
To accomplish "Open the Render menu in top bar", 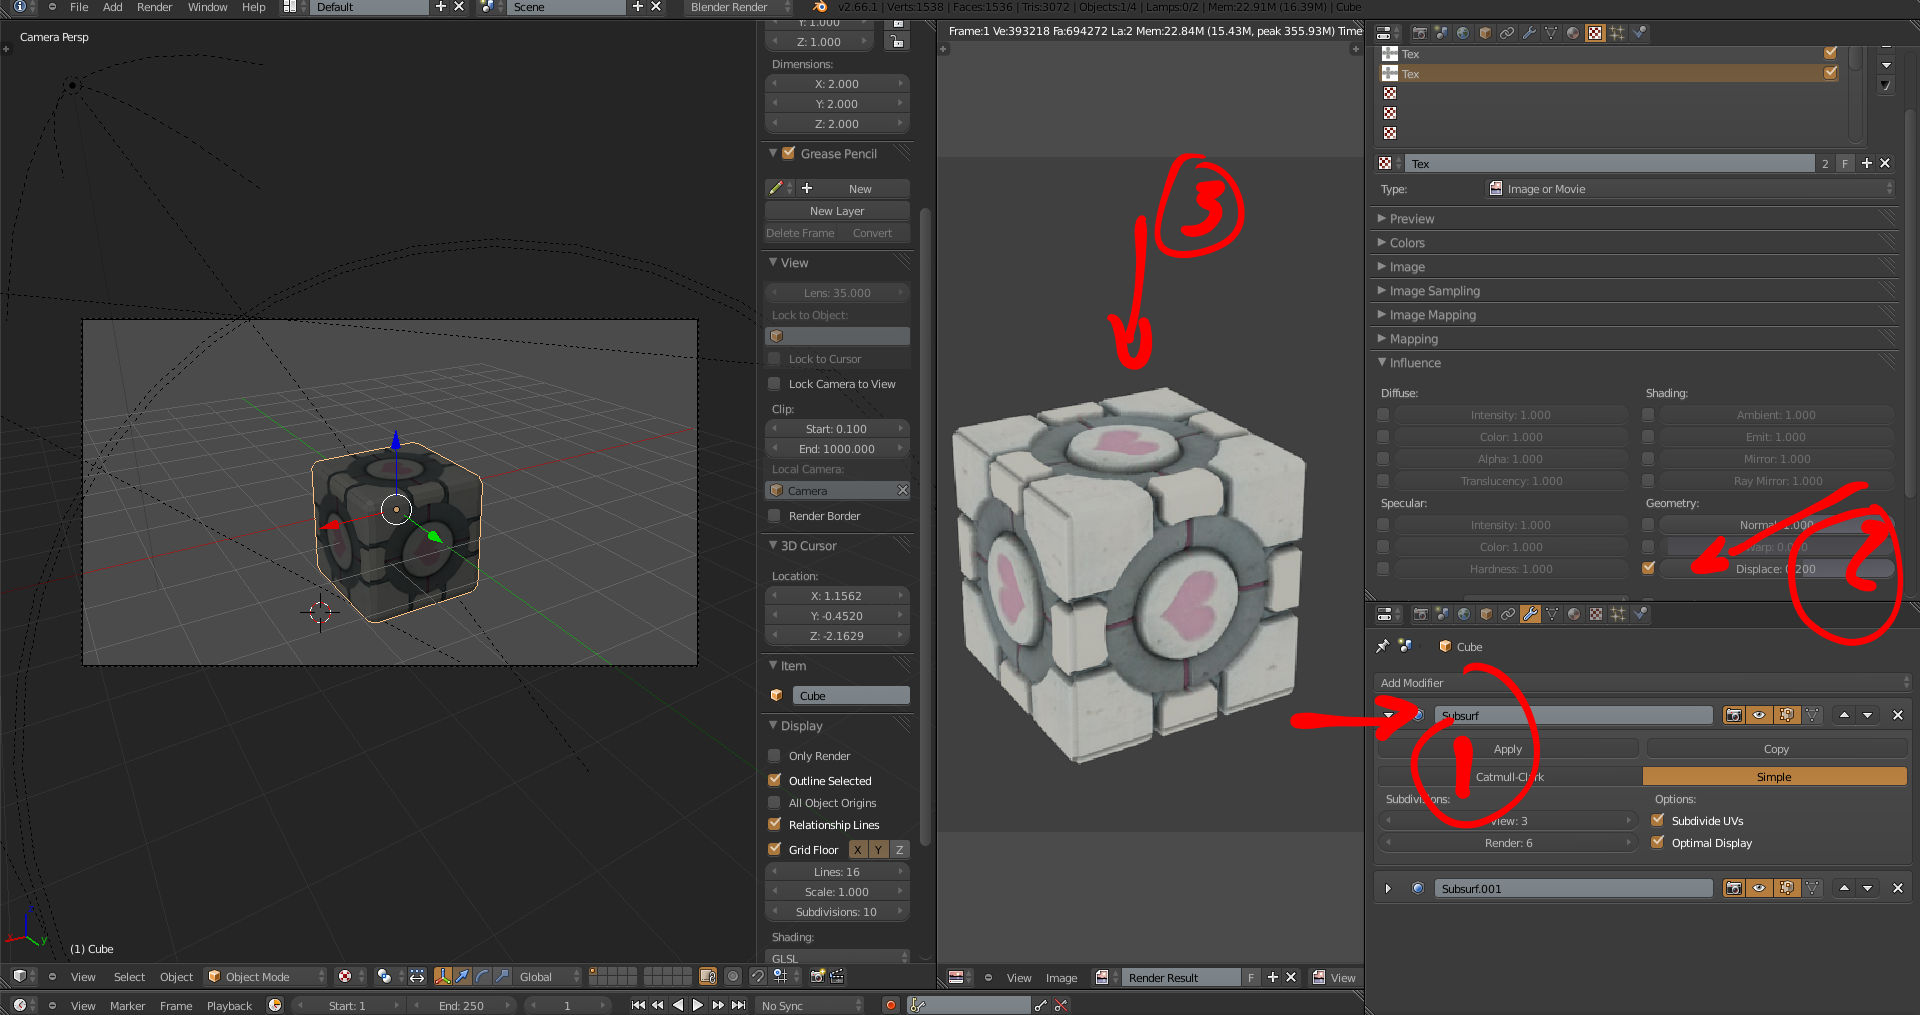I will (154, 7).
